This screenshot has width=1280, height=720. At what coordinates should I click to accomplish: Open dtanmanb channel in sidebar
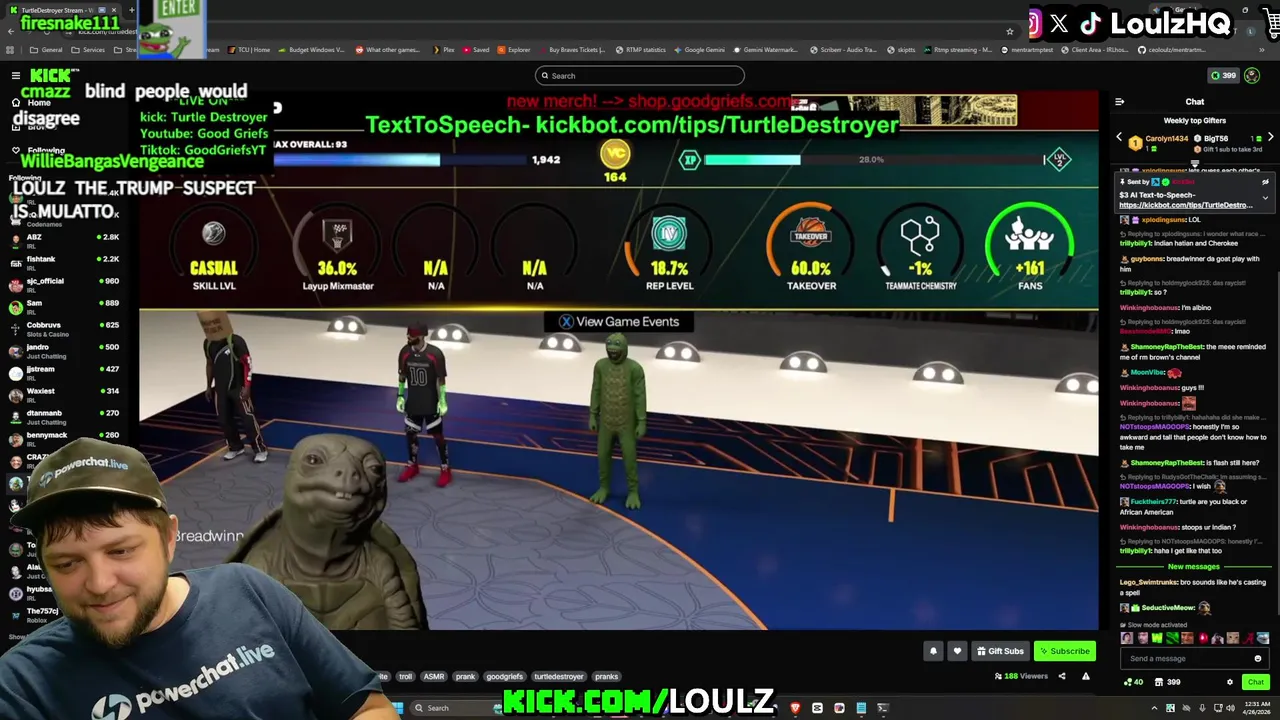tap(65, 417)
